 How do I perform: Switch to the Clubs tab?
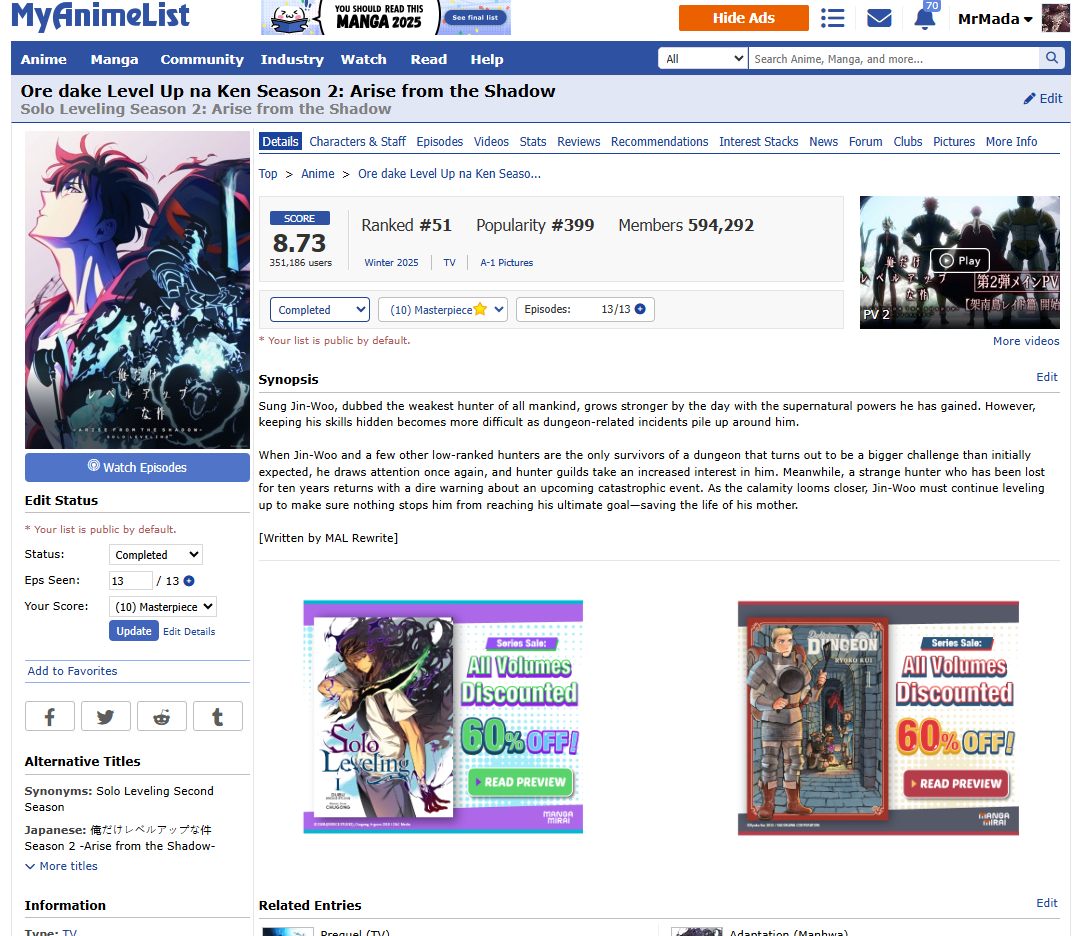point(908,141)
